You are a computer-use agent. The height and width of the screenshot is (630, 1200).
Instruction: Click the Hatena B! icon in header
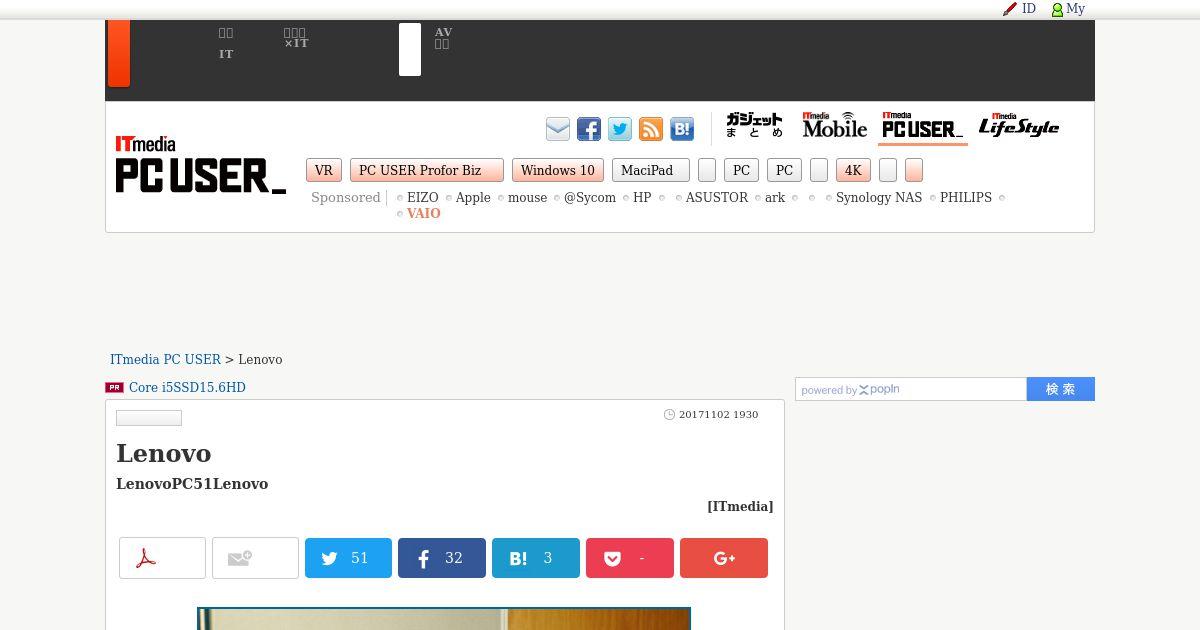tap(682, 129)
